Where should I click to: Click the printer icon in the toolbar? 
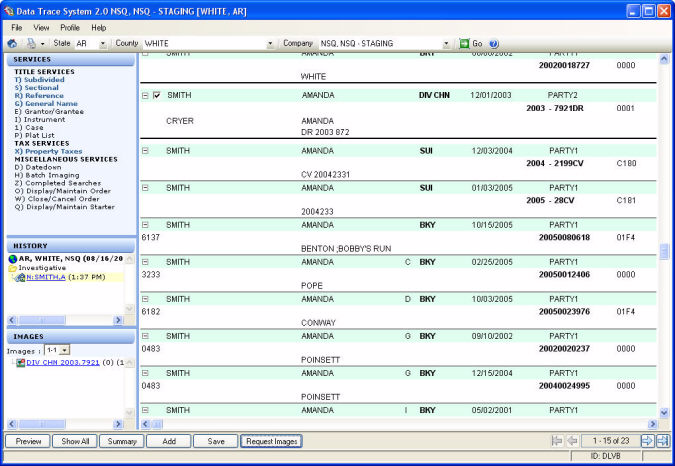(31, 43)
